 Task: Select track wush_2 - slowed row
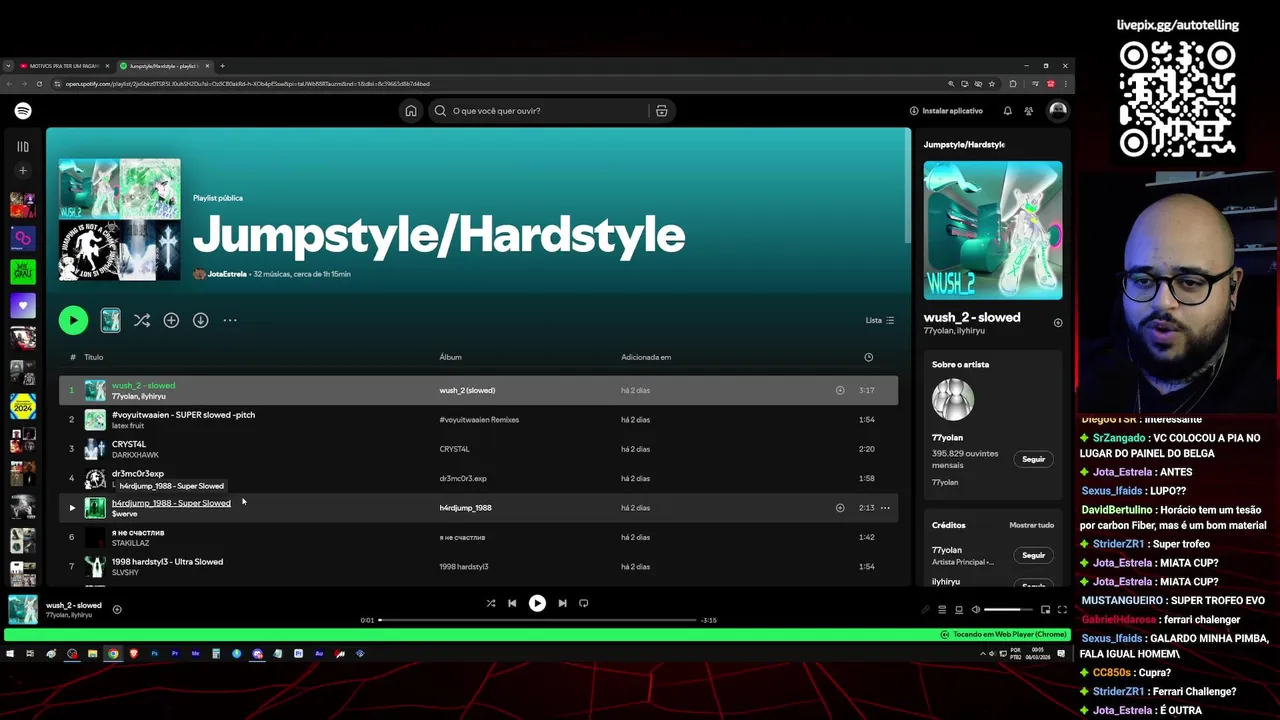[x=478, y=390]
